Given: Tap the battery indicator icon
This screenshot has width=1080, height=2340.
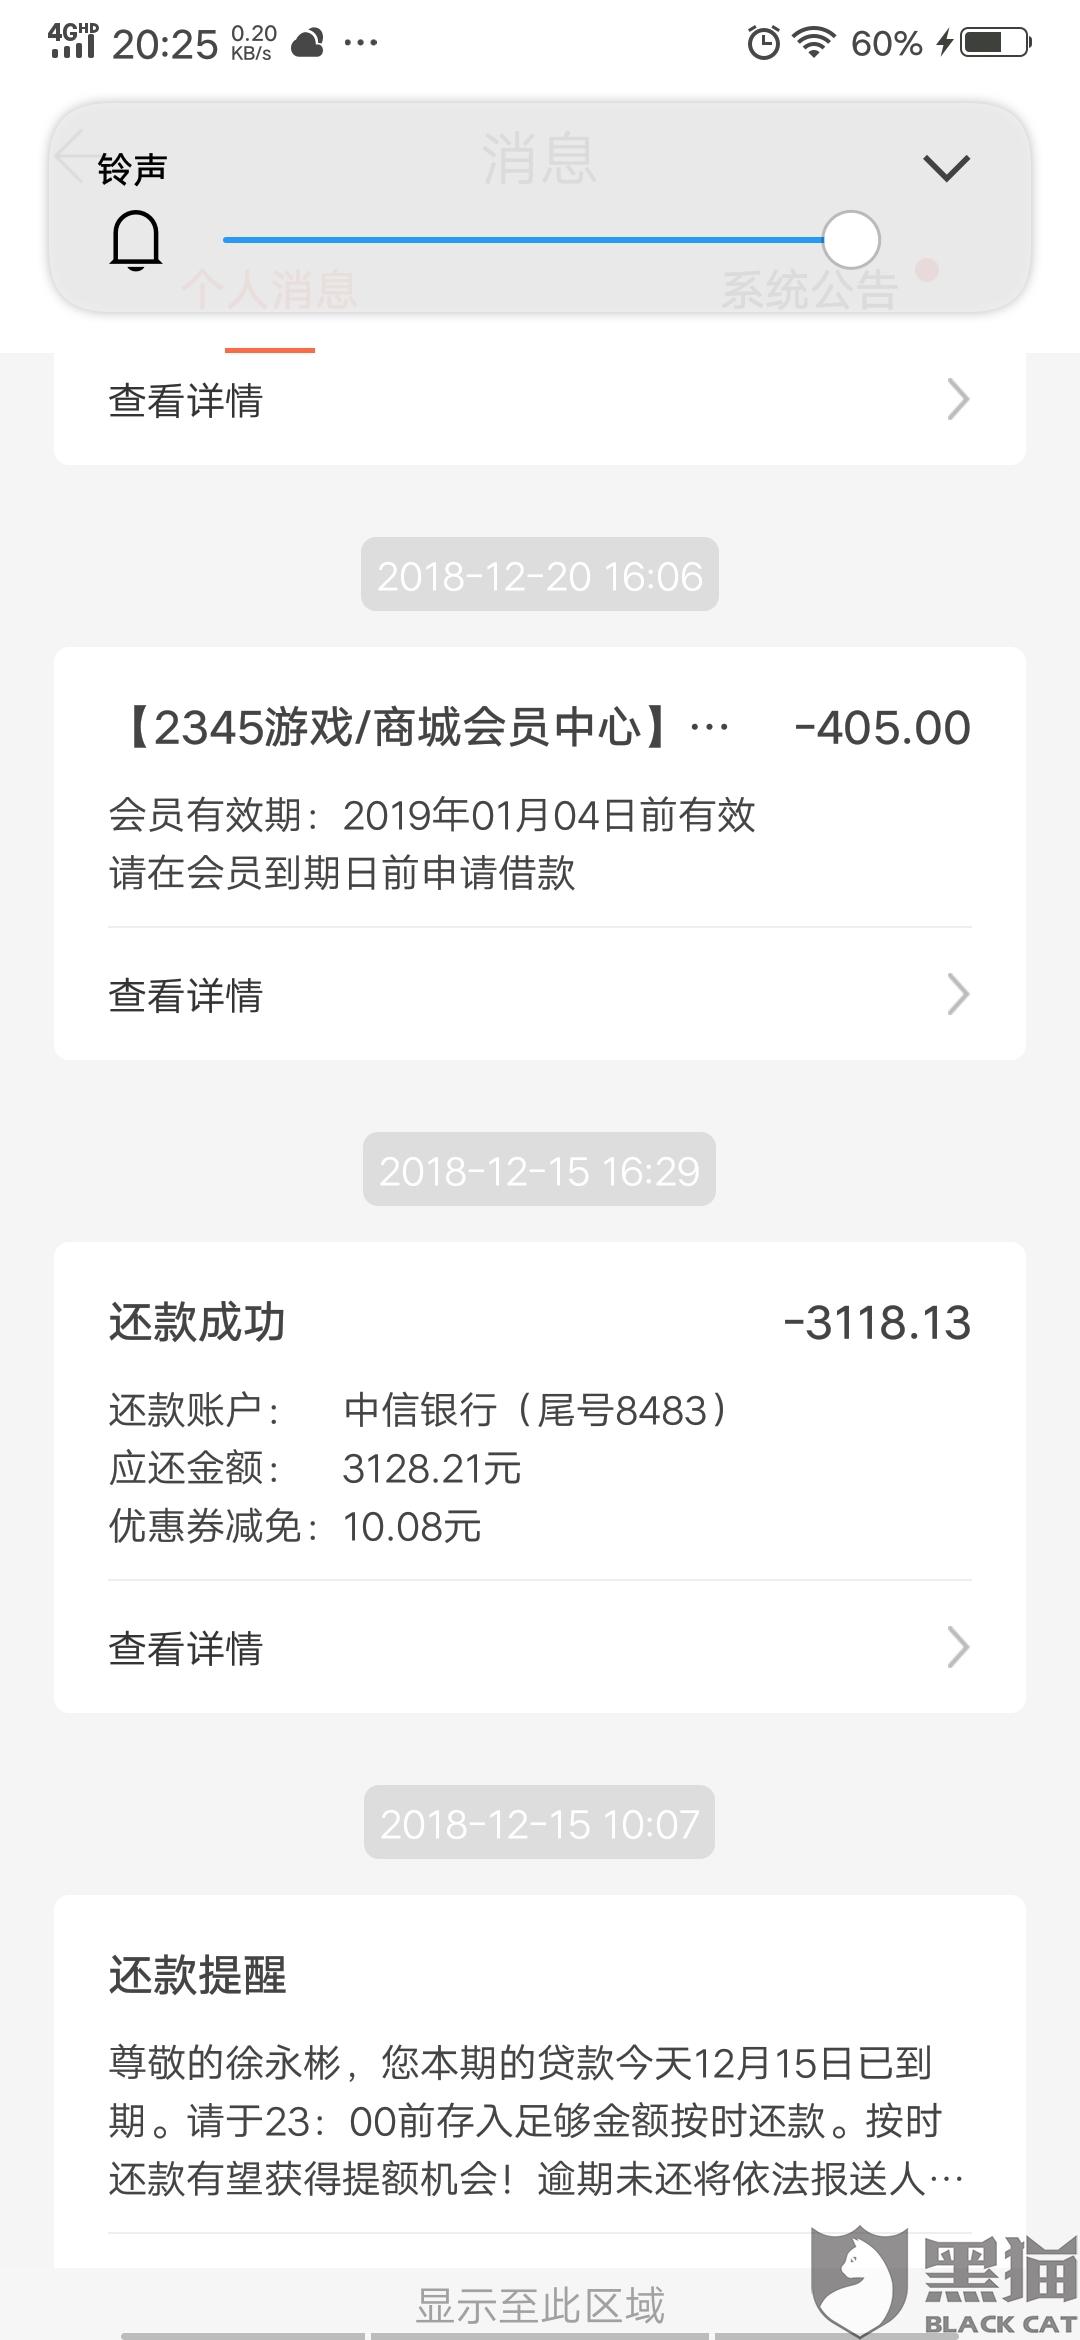Looking at the screenshot, I should (996, 42).
